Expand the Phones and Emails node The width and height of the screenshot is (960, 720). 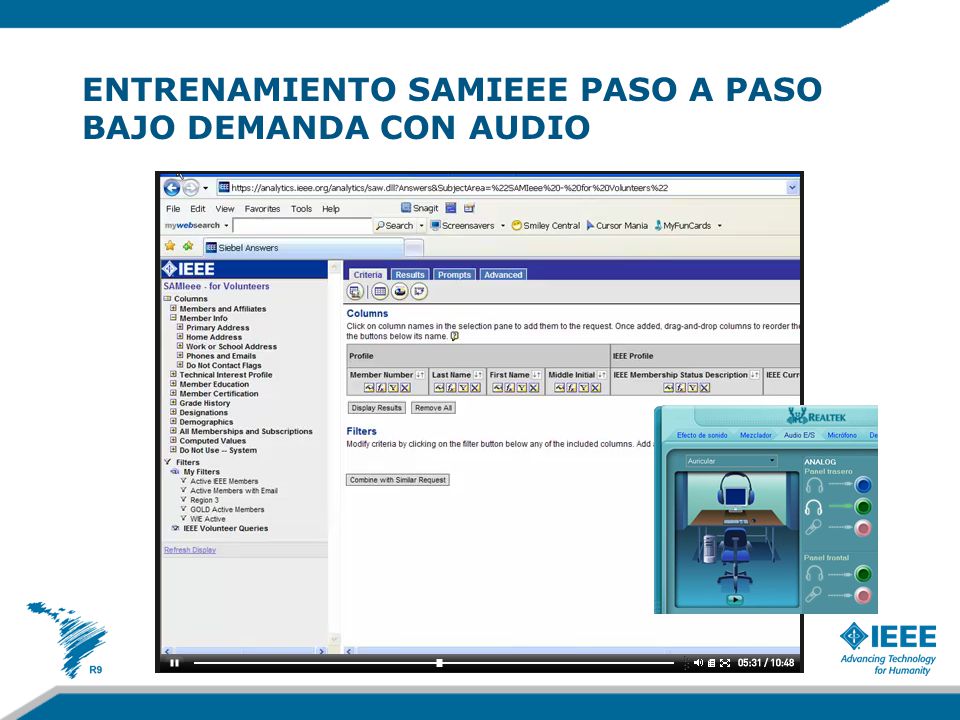180,355
